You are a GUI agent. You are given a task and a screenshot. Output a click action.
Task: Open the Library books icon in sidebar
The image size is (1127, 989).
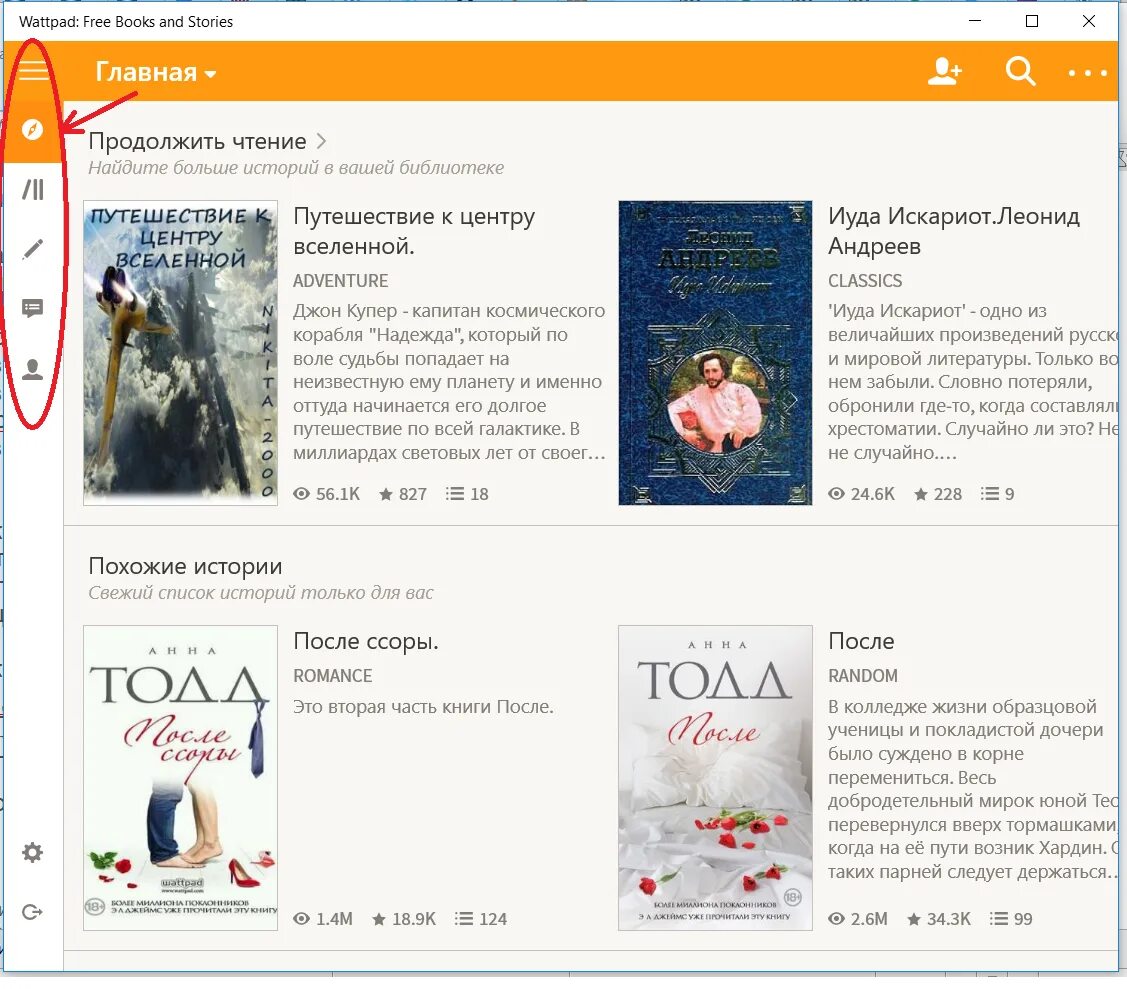[33, 190]
